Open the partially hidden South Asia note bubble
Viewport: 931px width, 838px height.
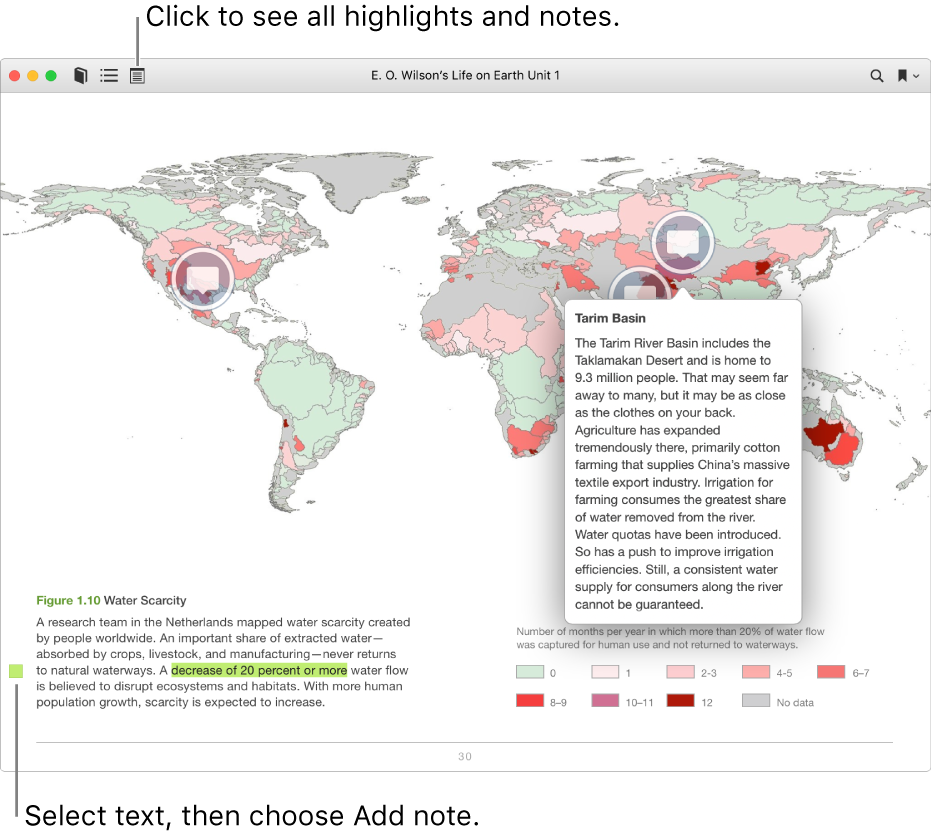coord(641,285)
